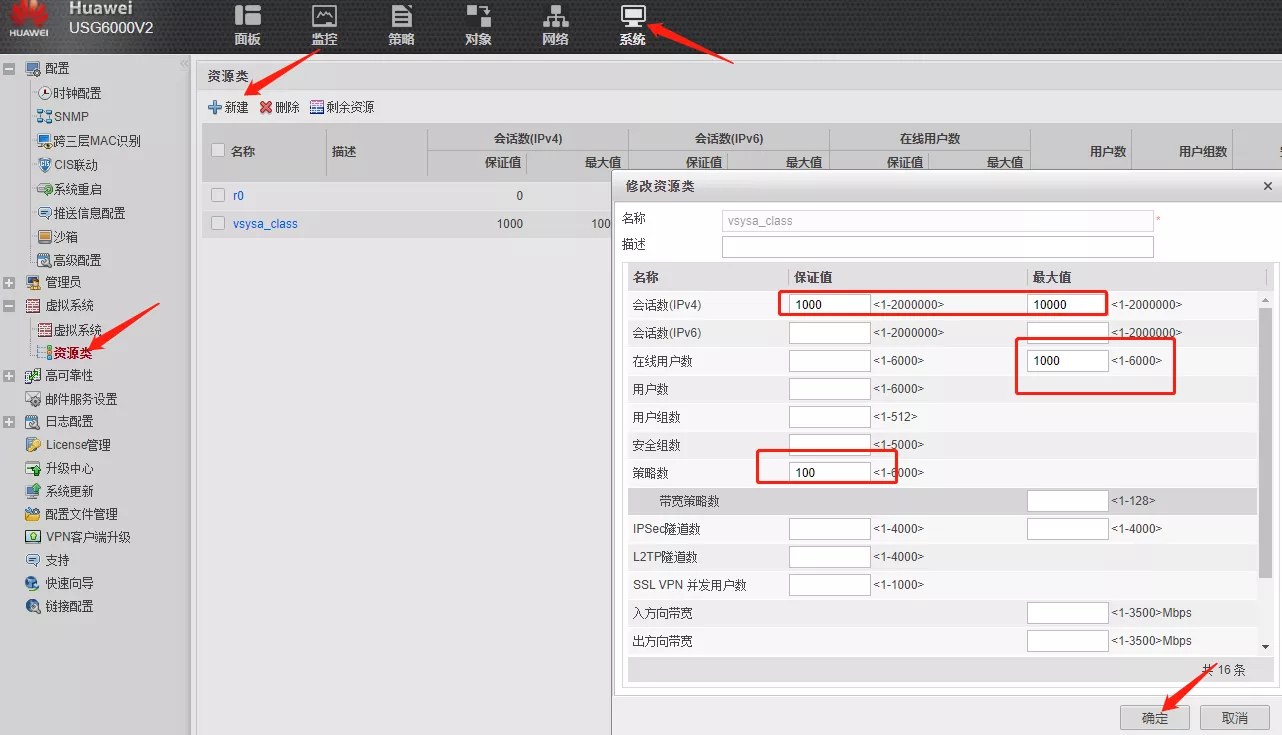This screenshot has height=735, width=1282.
Task: Check the vsysa_class row checkbox
Action: click(218, 223)
